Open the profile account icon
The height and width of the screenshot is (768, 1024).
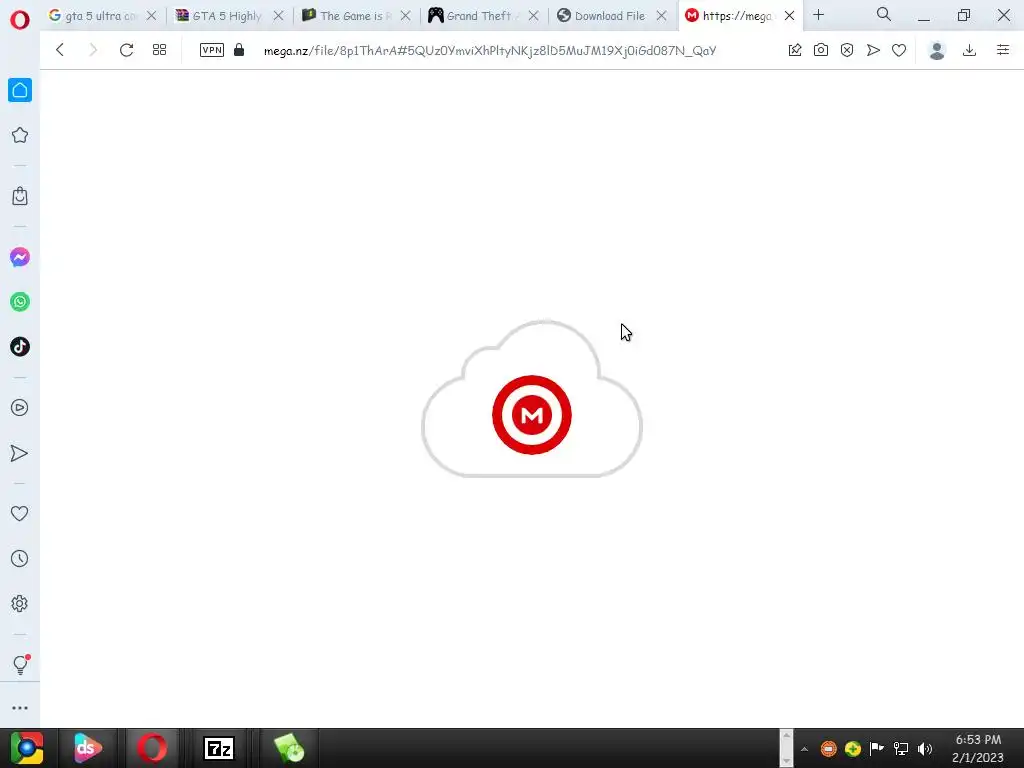pyautogui.click(x=937, y=50)
